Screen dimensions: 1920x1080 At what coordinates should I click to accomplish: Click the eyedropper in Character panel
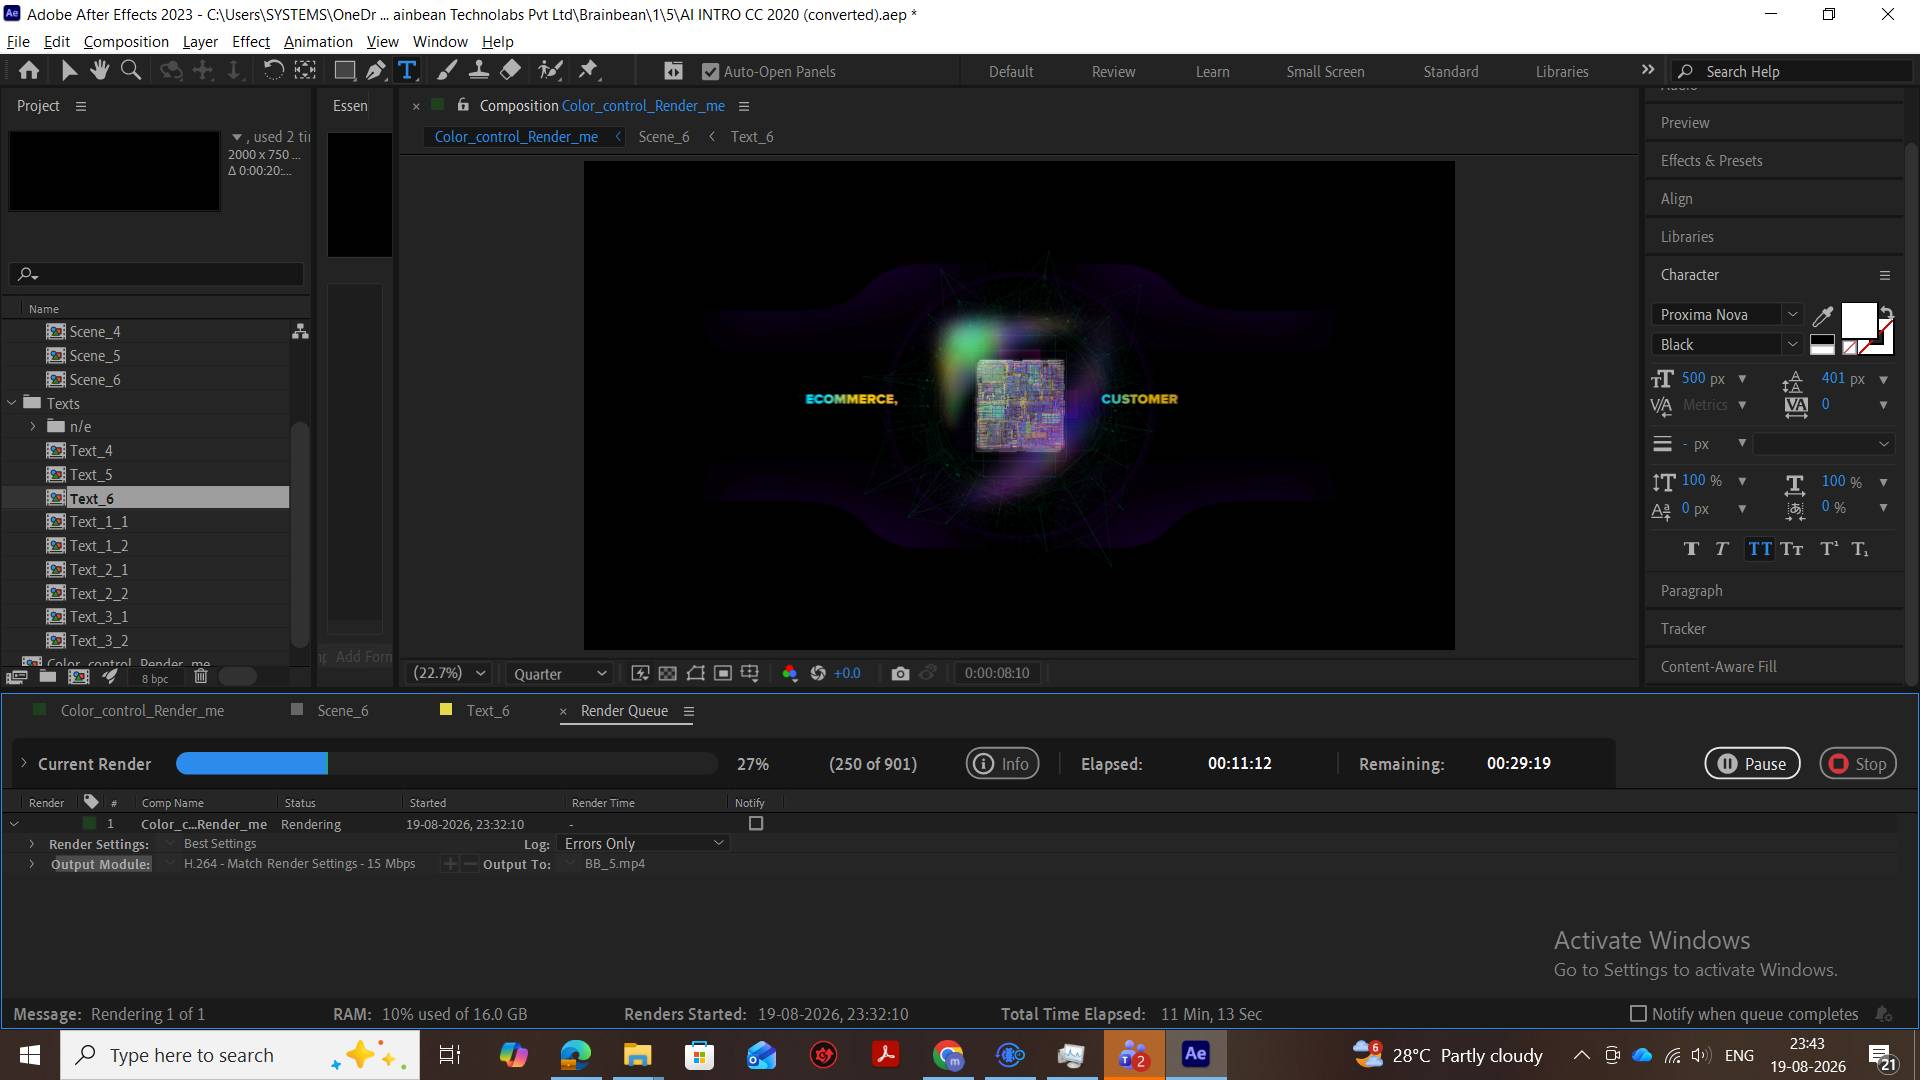click(1823, 316)
